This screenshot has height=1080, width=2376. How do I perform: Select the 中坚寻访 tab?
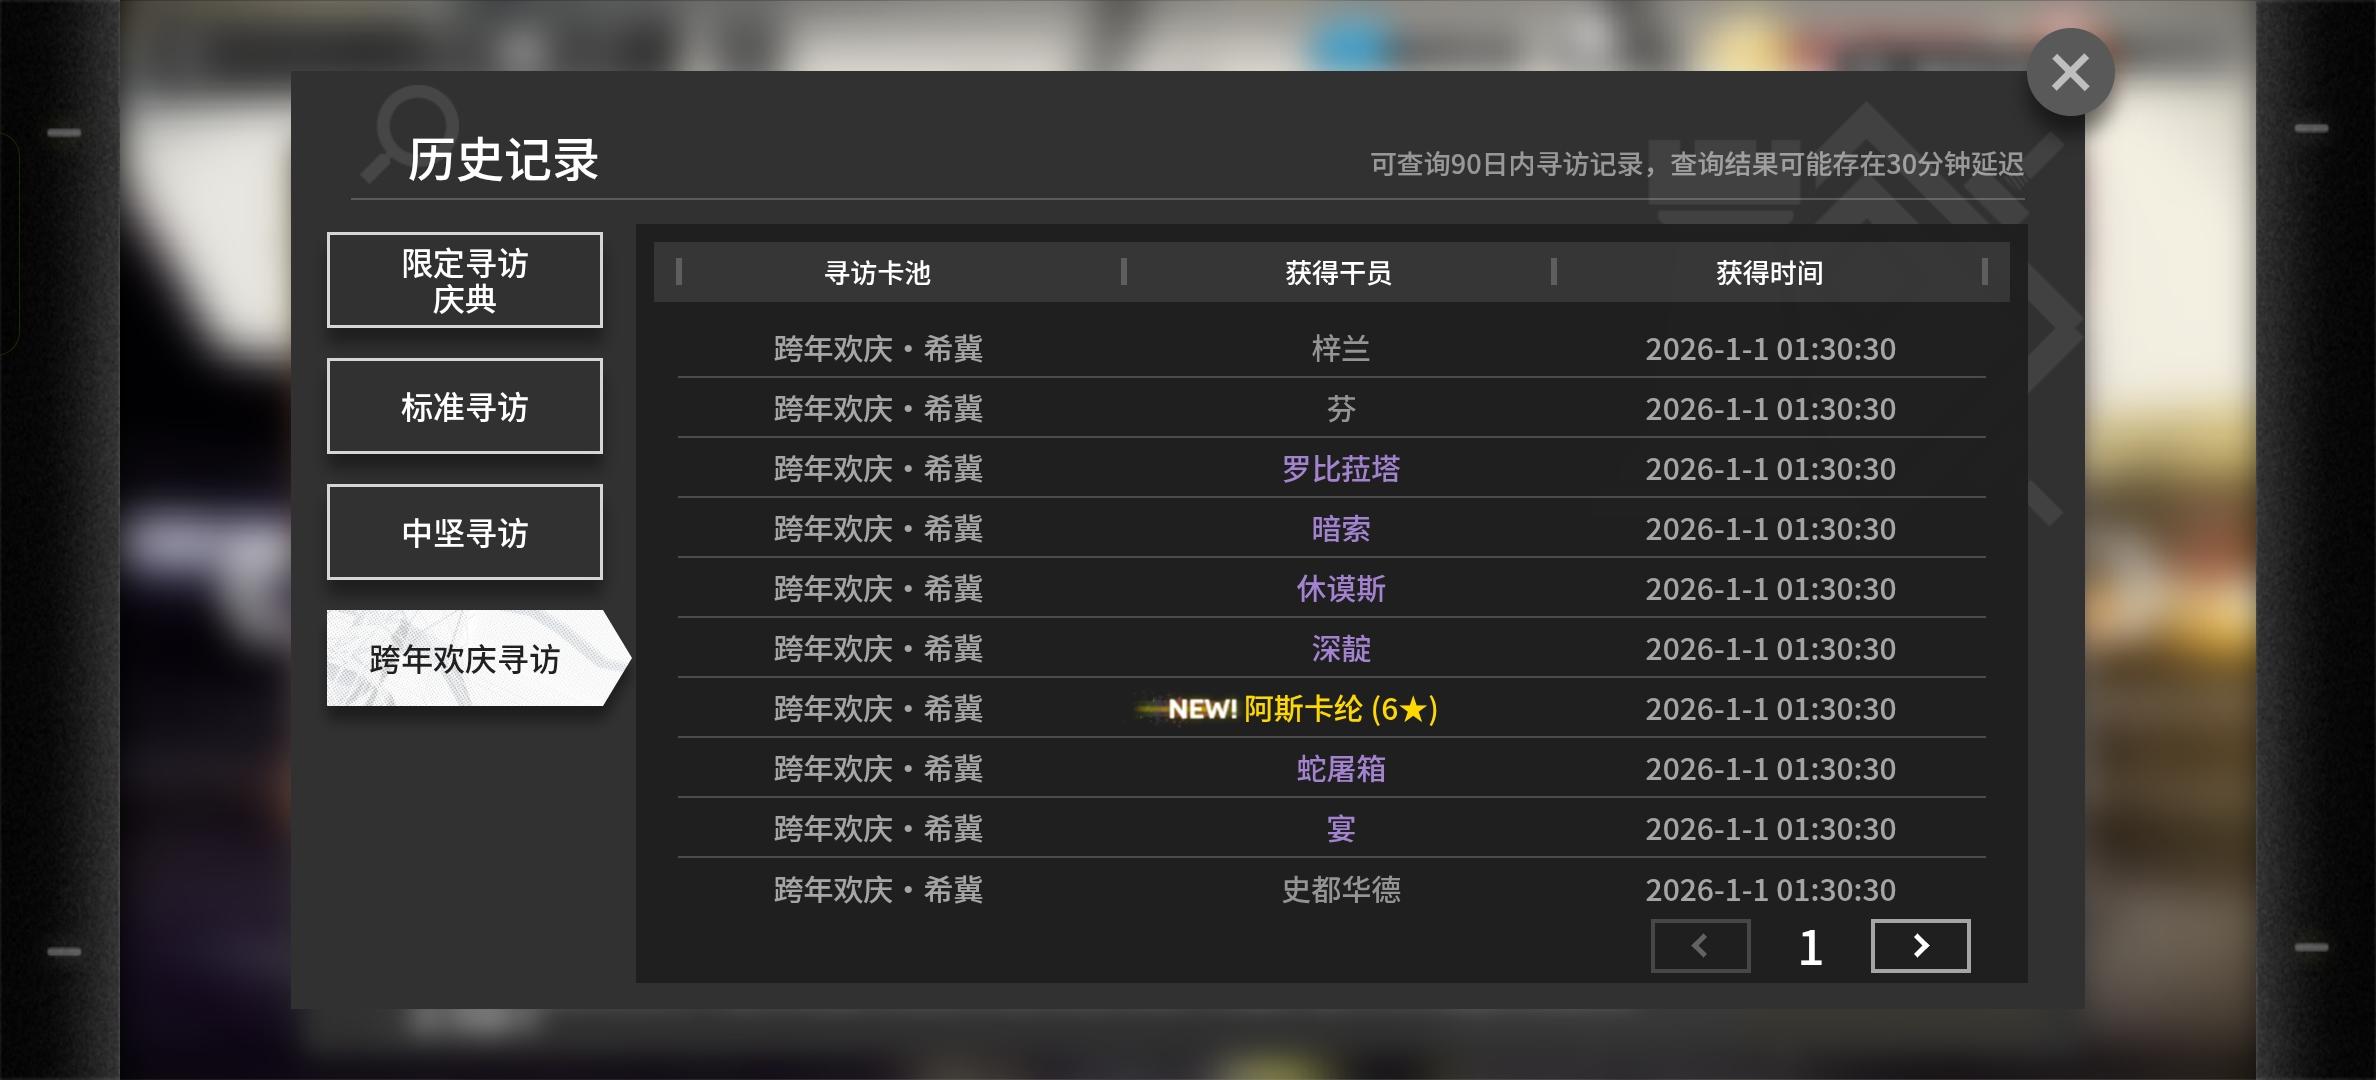464,532
